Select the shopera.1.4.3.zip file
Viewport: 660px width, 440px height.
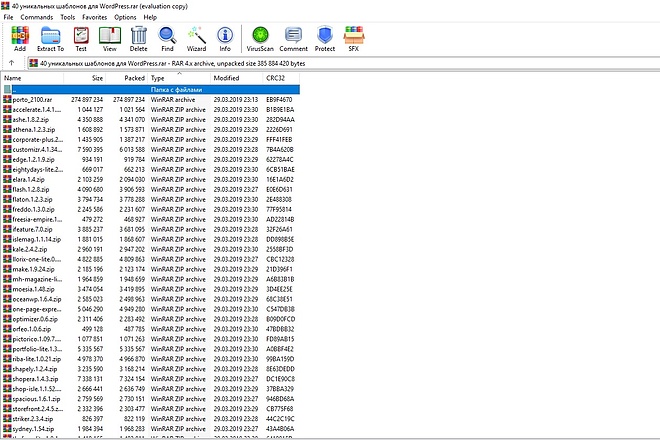(35, 379)
